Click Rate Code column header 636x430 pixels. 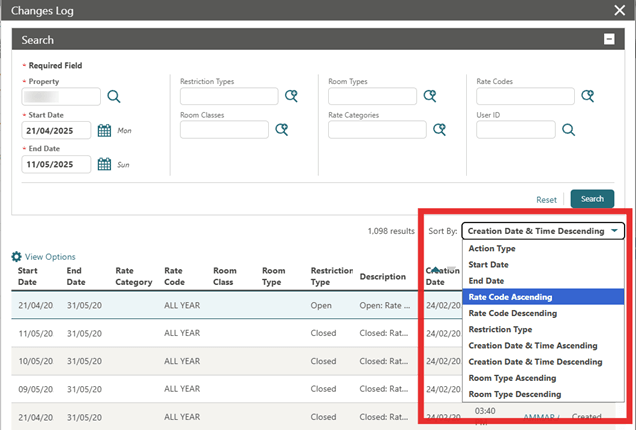point(174,276)
